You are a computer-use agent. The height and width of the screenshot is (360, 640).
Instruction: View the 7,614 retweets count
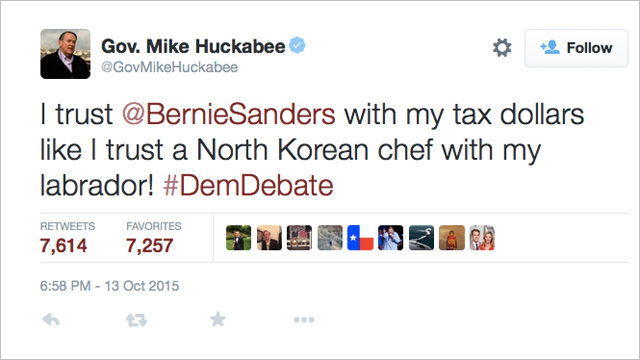pos(64,246)
